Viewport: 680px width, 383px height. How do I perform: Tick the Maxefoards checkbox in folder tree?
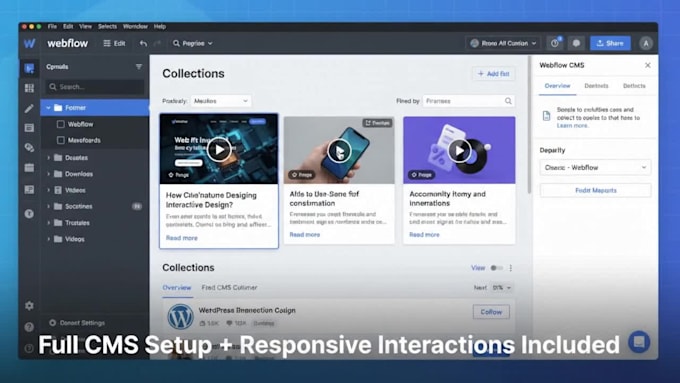pos(61,140)
